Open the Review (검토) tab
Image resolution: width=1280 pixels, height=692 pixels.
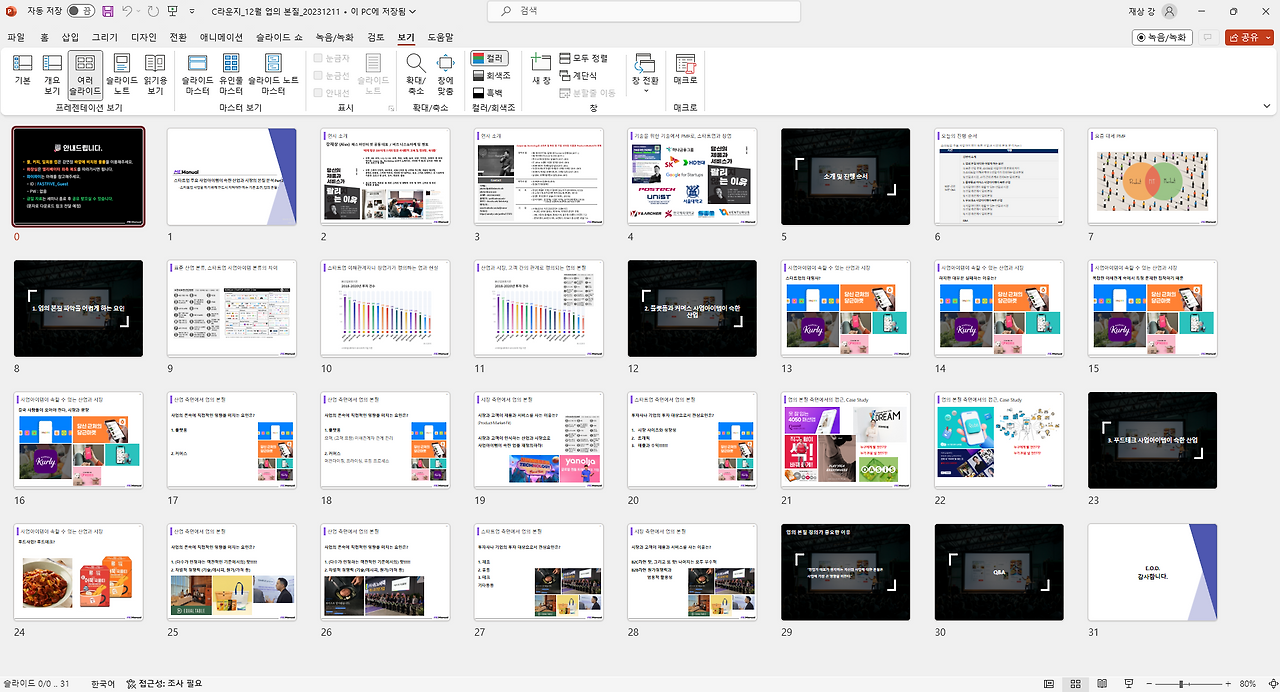376,37
